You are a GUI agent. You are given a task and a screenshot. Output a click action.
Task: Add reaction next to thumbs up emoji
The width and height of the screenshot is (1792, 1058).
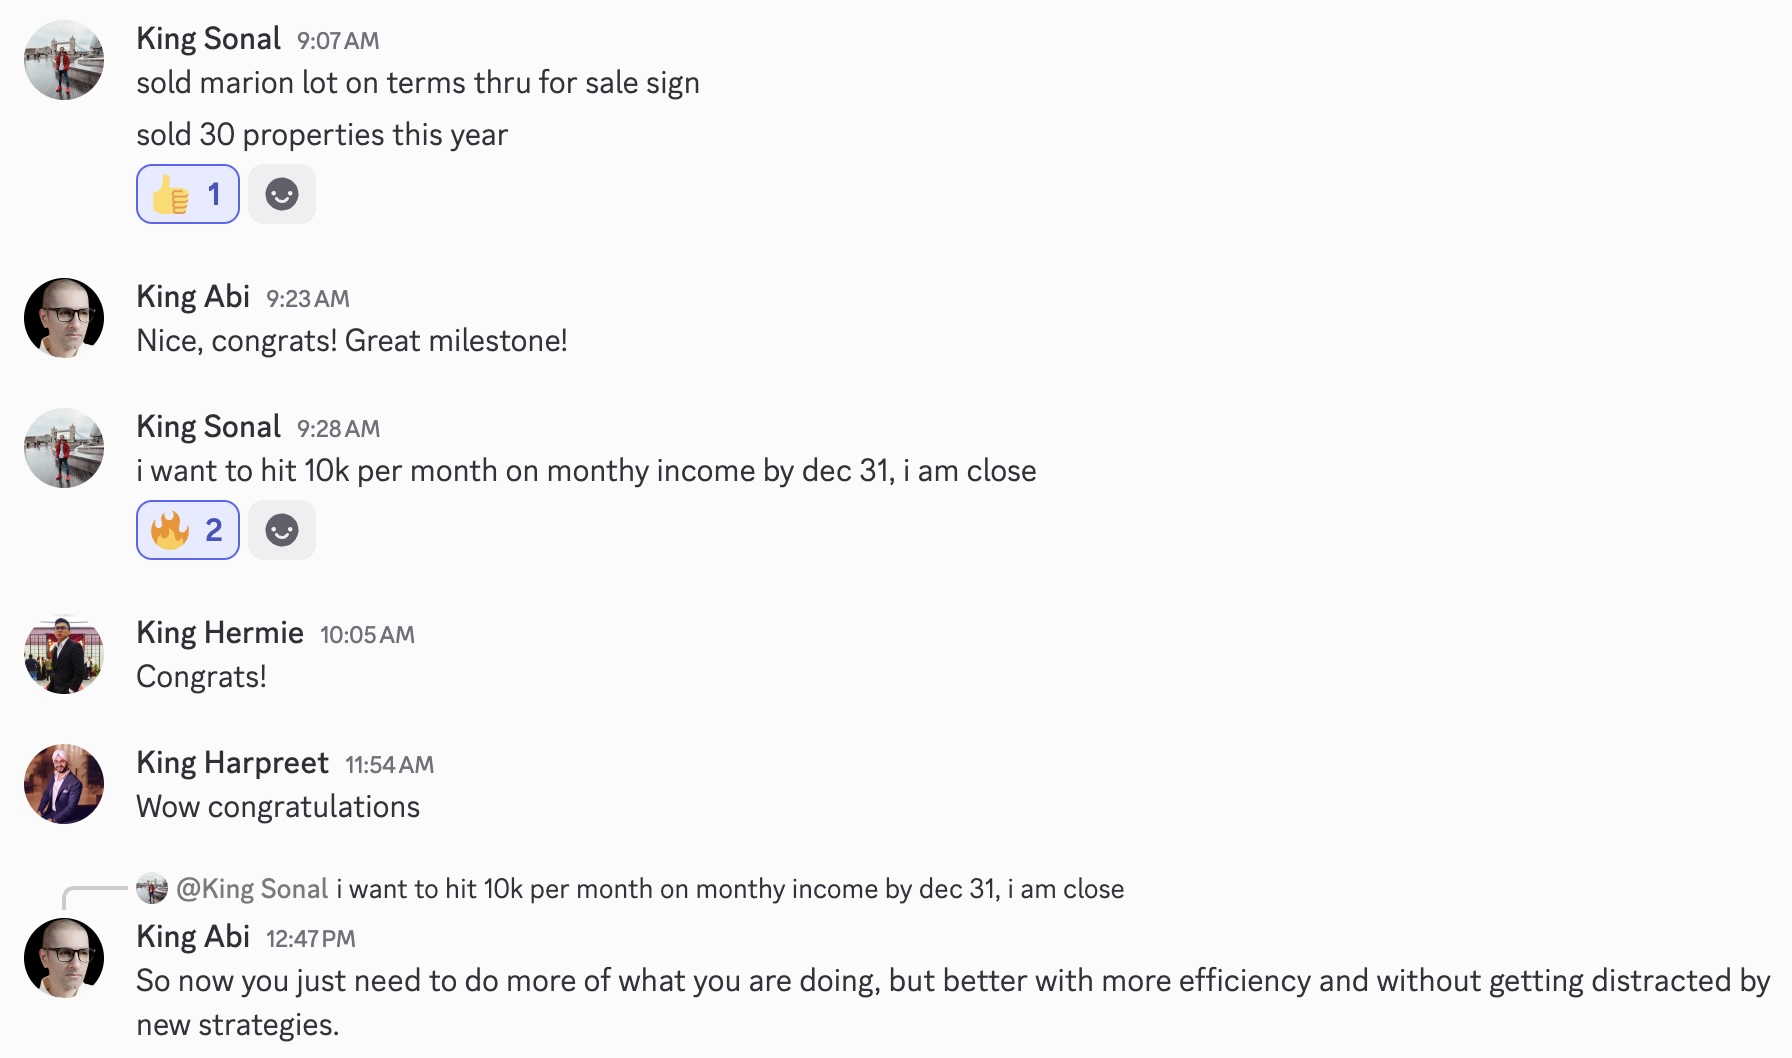pyautogui.click(x=282, y=194)
